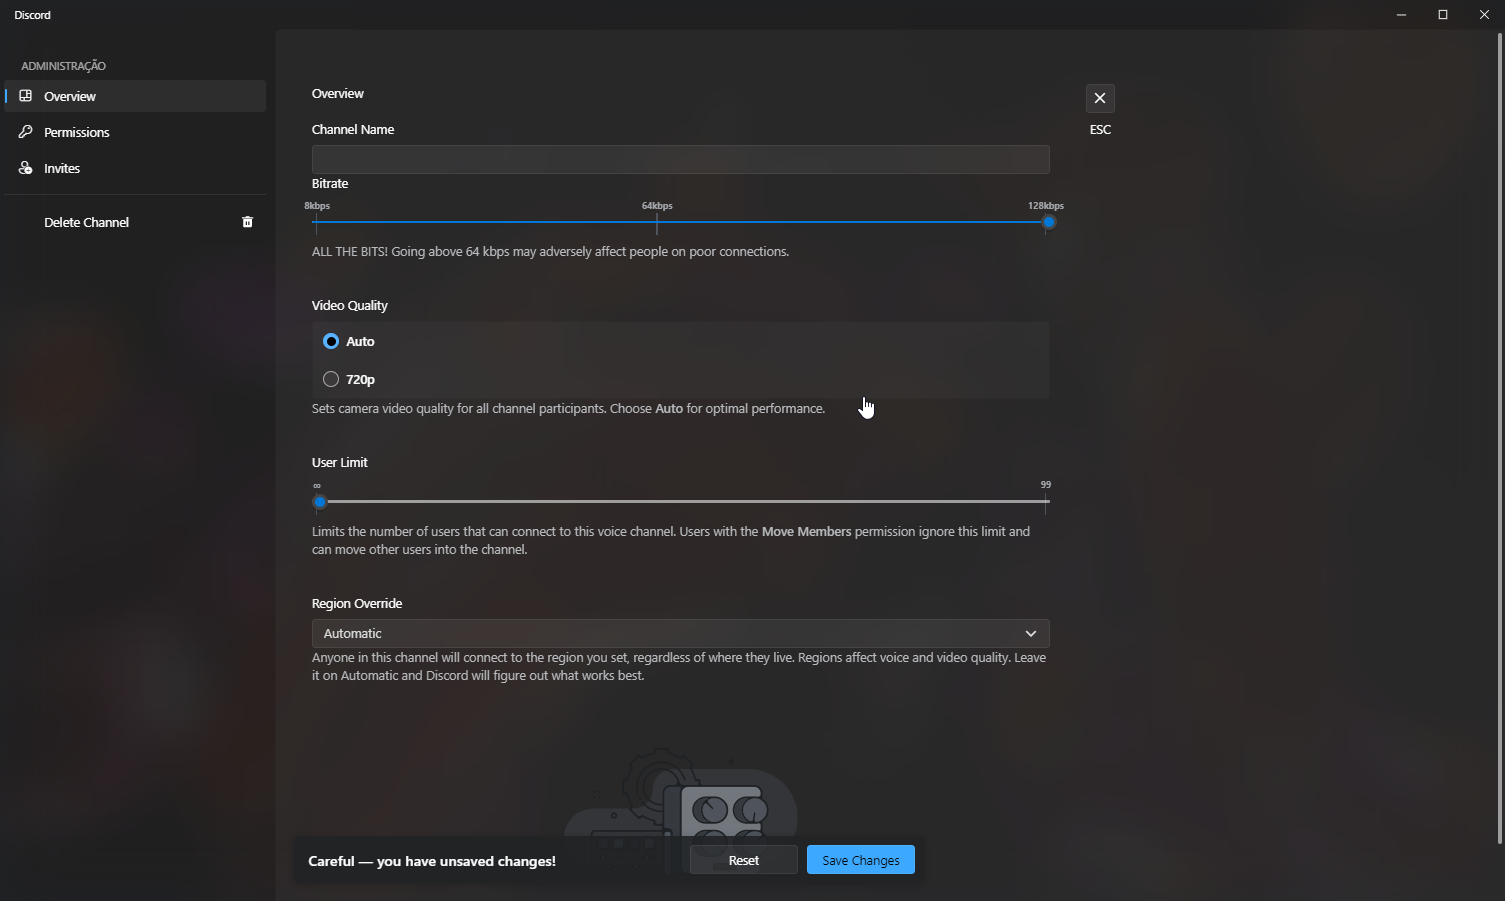1505x901 pixels.
Task: Click the User Limit slider handle
Action: pos(319,502)
